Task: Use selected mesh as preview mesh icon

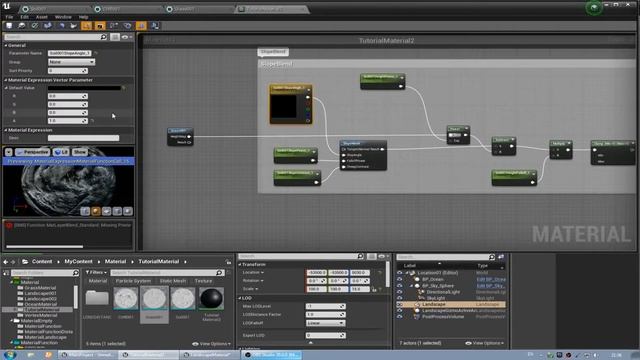Action: tap(128, 211)
